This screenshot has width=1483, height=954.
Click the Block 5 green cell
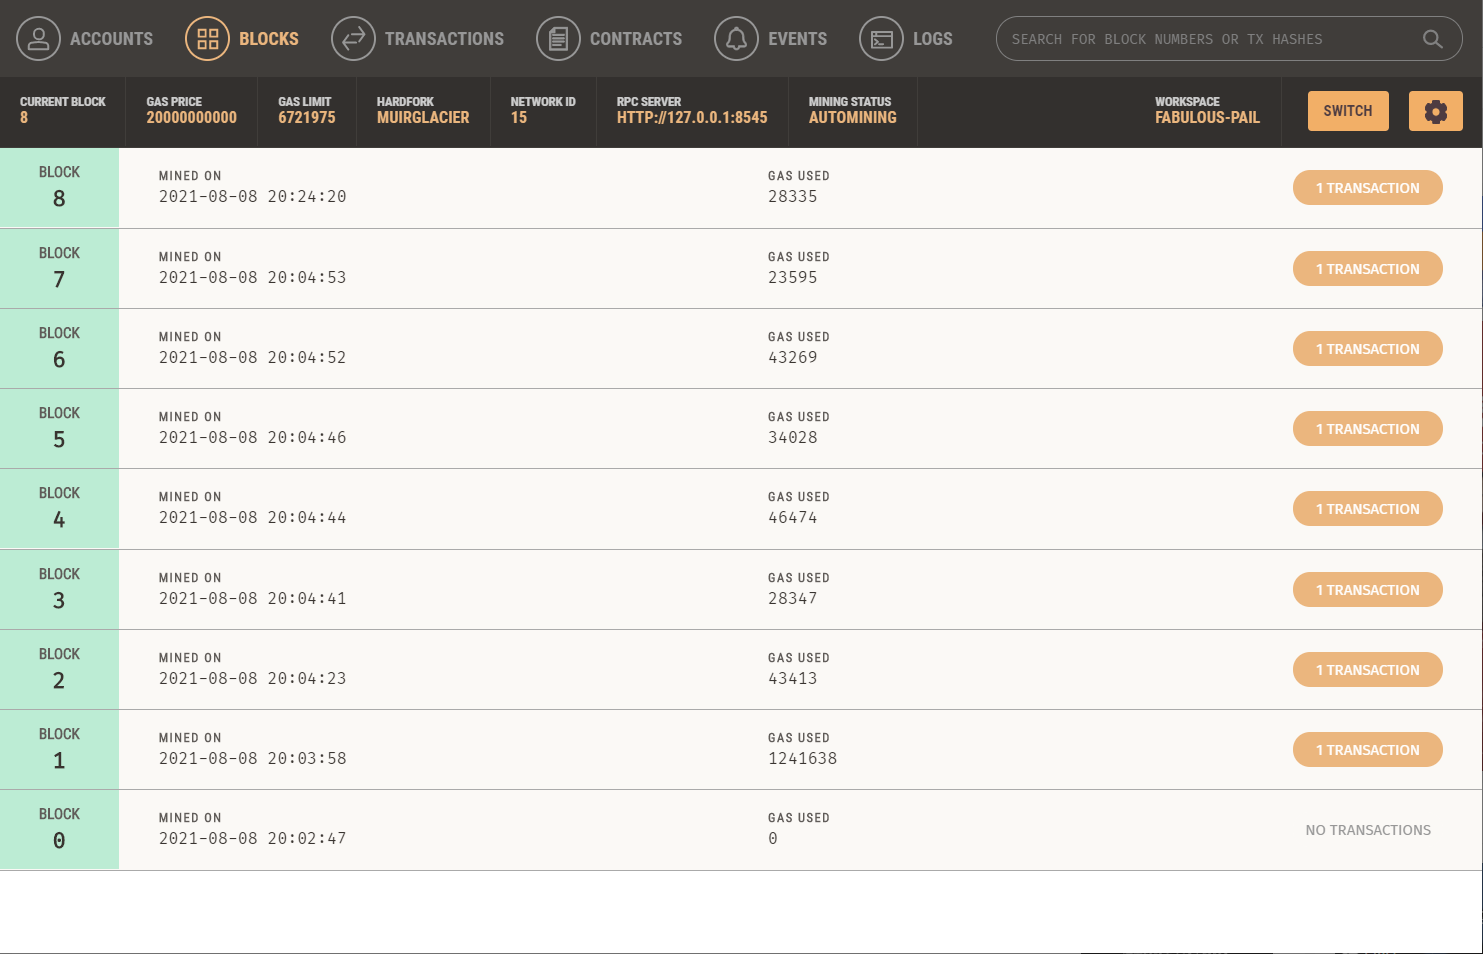[59, 428]
